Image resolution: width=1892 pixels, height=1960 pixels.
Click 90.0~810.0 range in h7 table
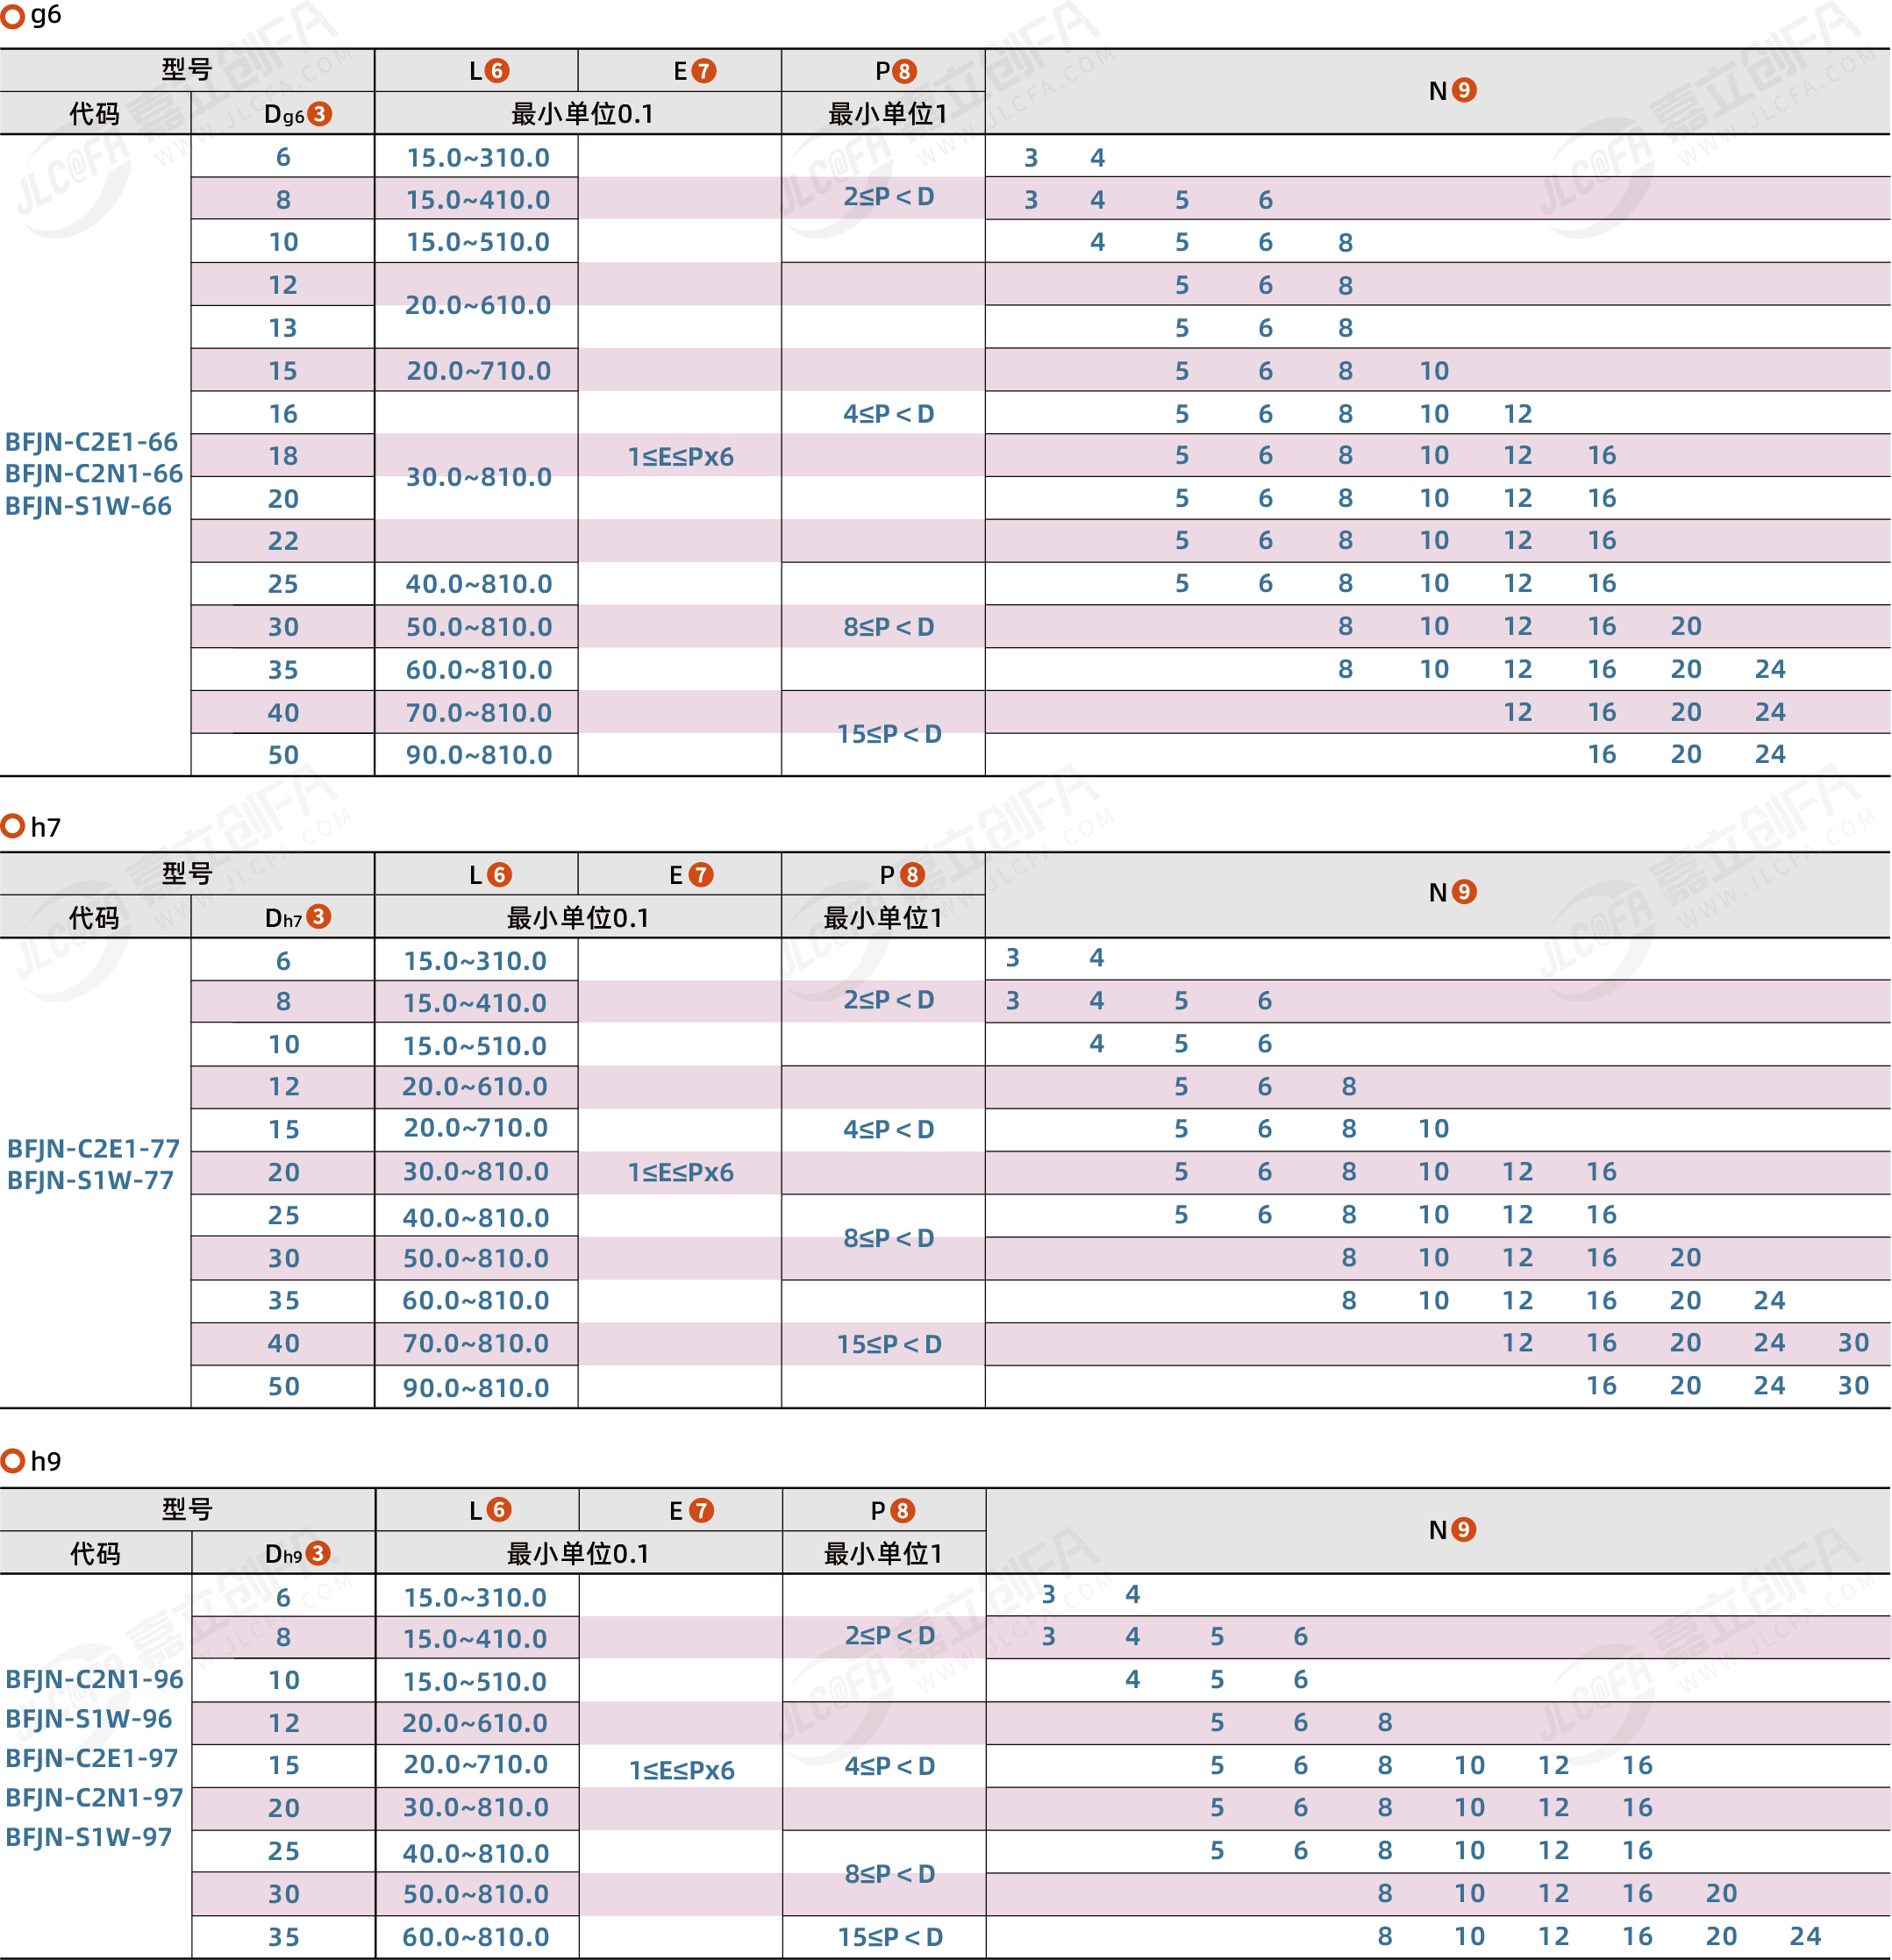coord(476,1387)
